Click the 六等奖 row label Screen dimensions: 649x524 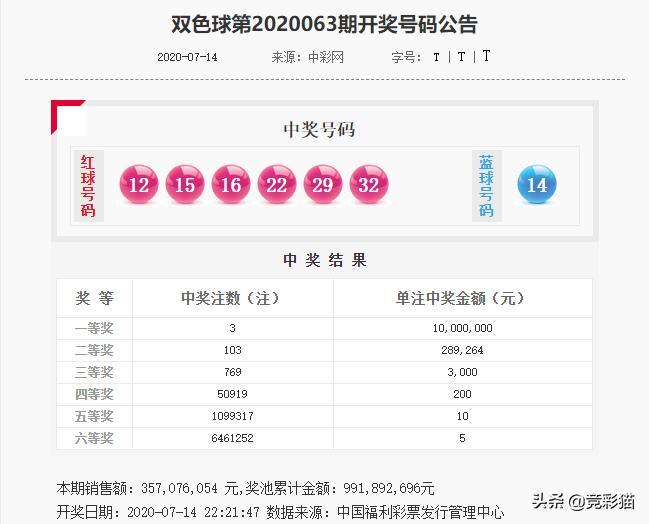(x=94, y=438)
